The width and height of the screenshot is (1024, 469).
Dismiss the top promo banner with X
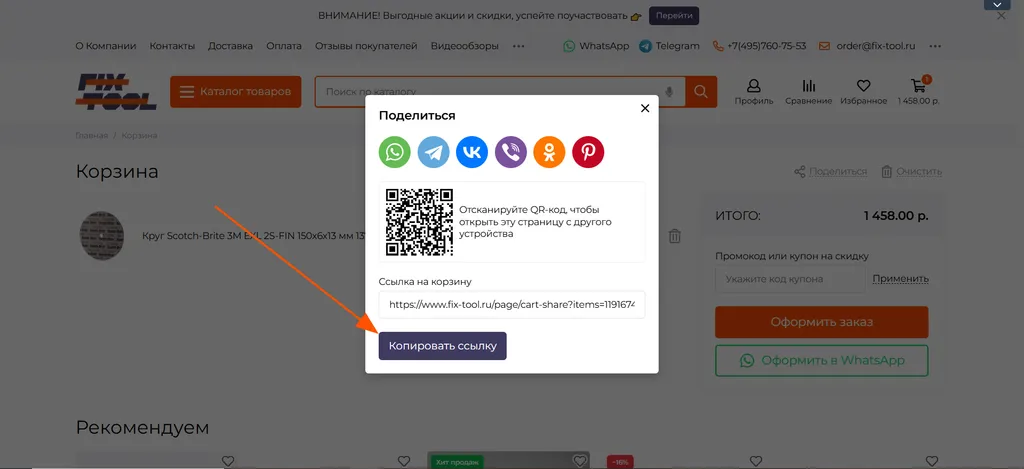[1001, 16]
